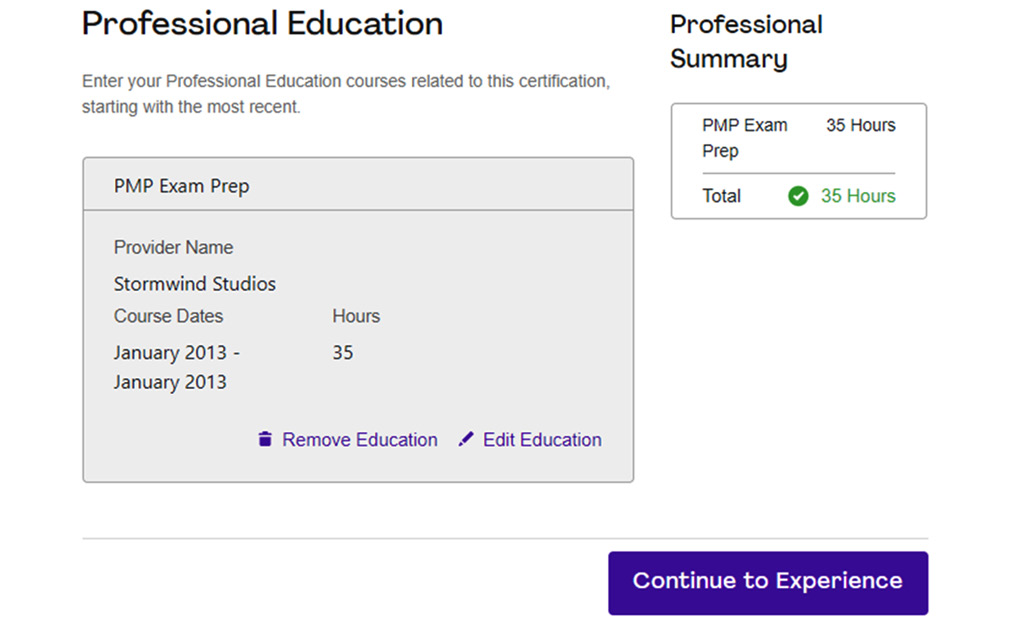Screen dimensions: 1012x621
Task: Click the black 35 Hours summary entry
Action: (x=861, y=125)
